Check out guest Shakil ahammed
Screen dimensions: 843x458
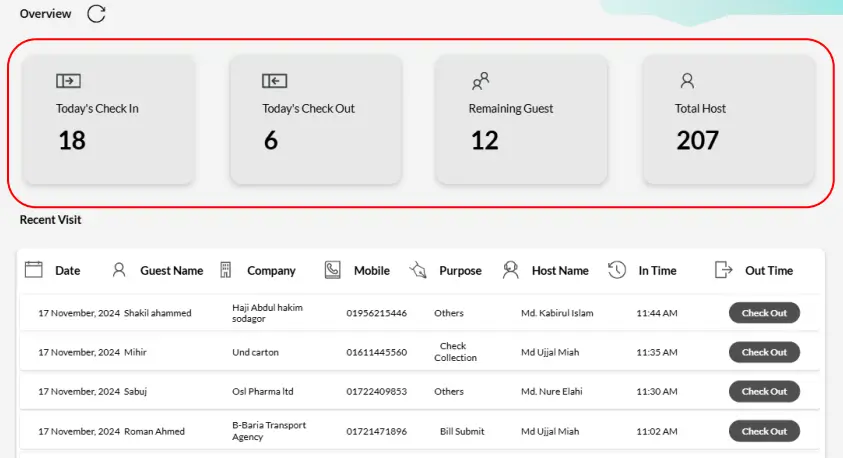pos(764,313)
